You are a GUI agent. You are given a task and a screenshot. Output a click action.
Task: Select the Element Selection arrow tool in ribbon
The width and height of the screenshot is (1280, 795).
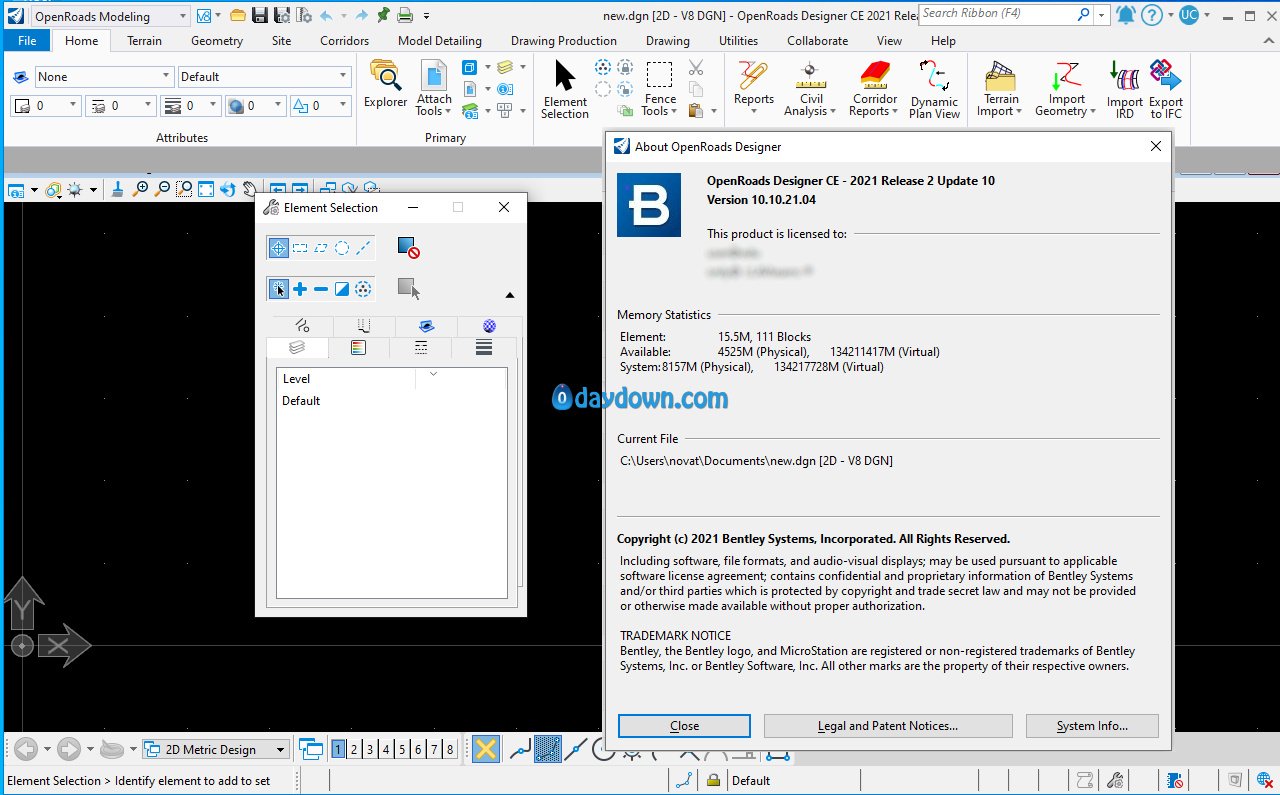tap(565, 89)
